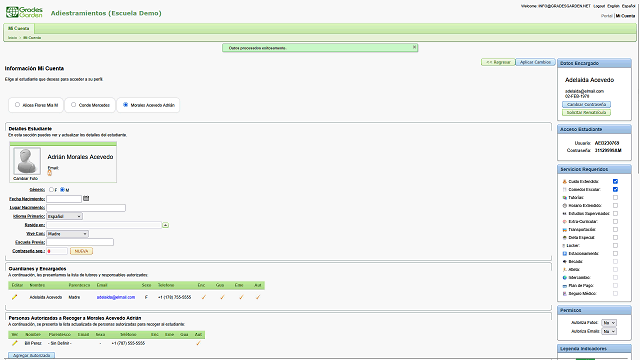The image size is (640, 360).
Task: Open the Autoriza Emails dropdown
Action: tap(609, 331)
